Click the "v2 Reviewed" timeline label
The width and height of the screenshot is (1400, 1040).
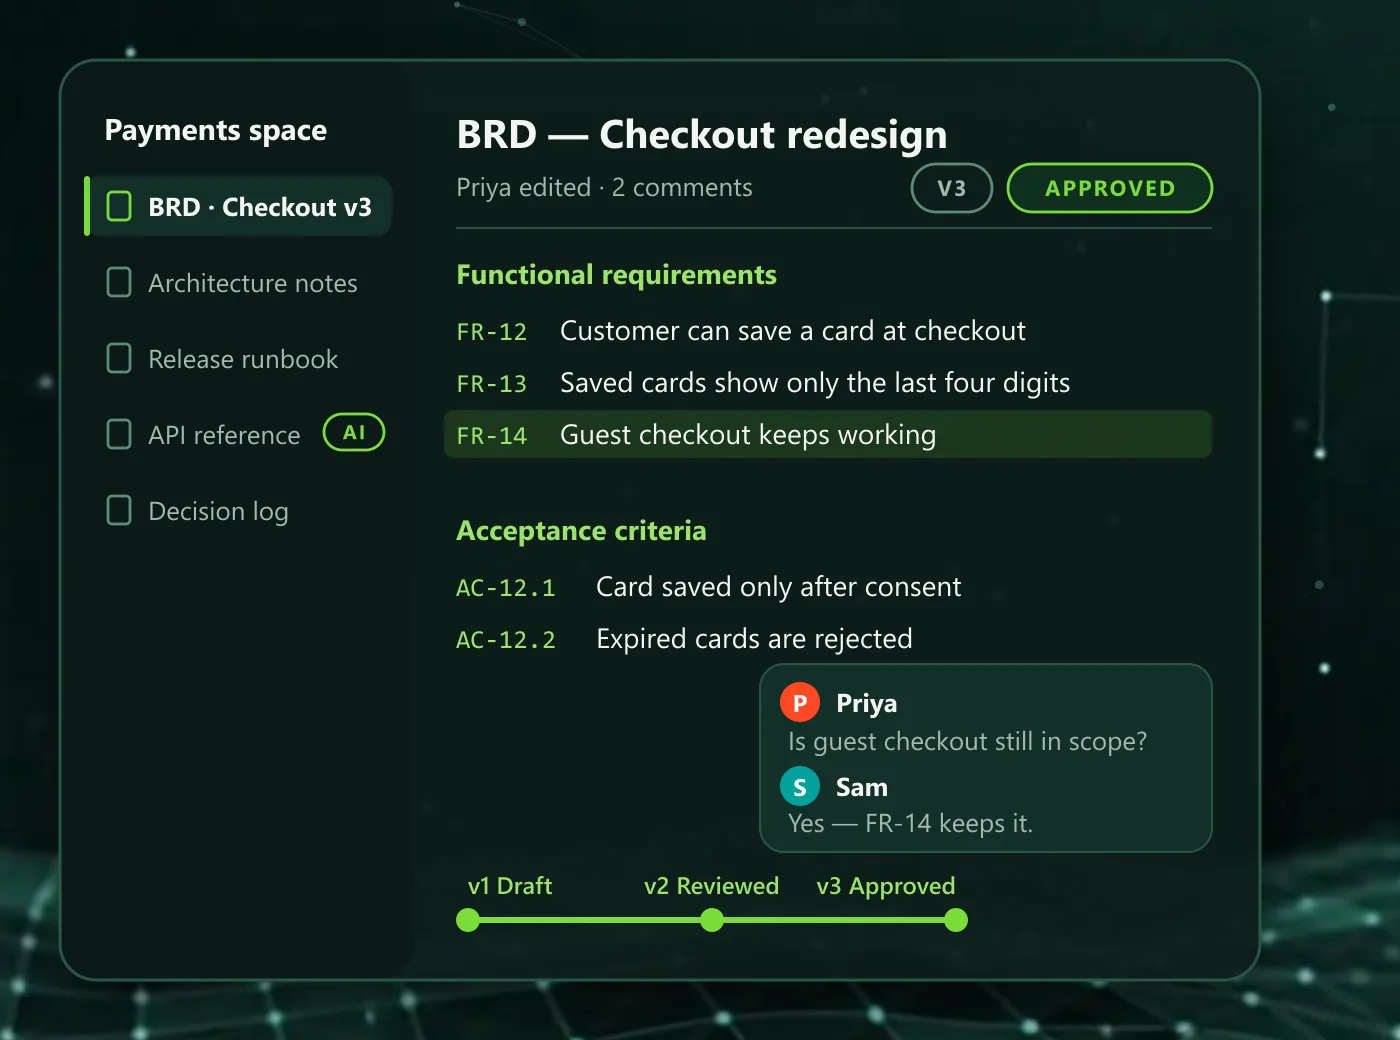712,886
